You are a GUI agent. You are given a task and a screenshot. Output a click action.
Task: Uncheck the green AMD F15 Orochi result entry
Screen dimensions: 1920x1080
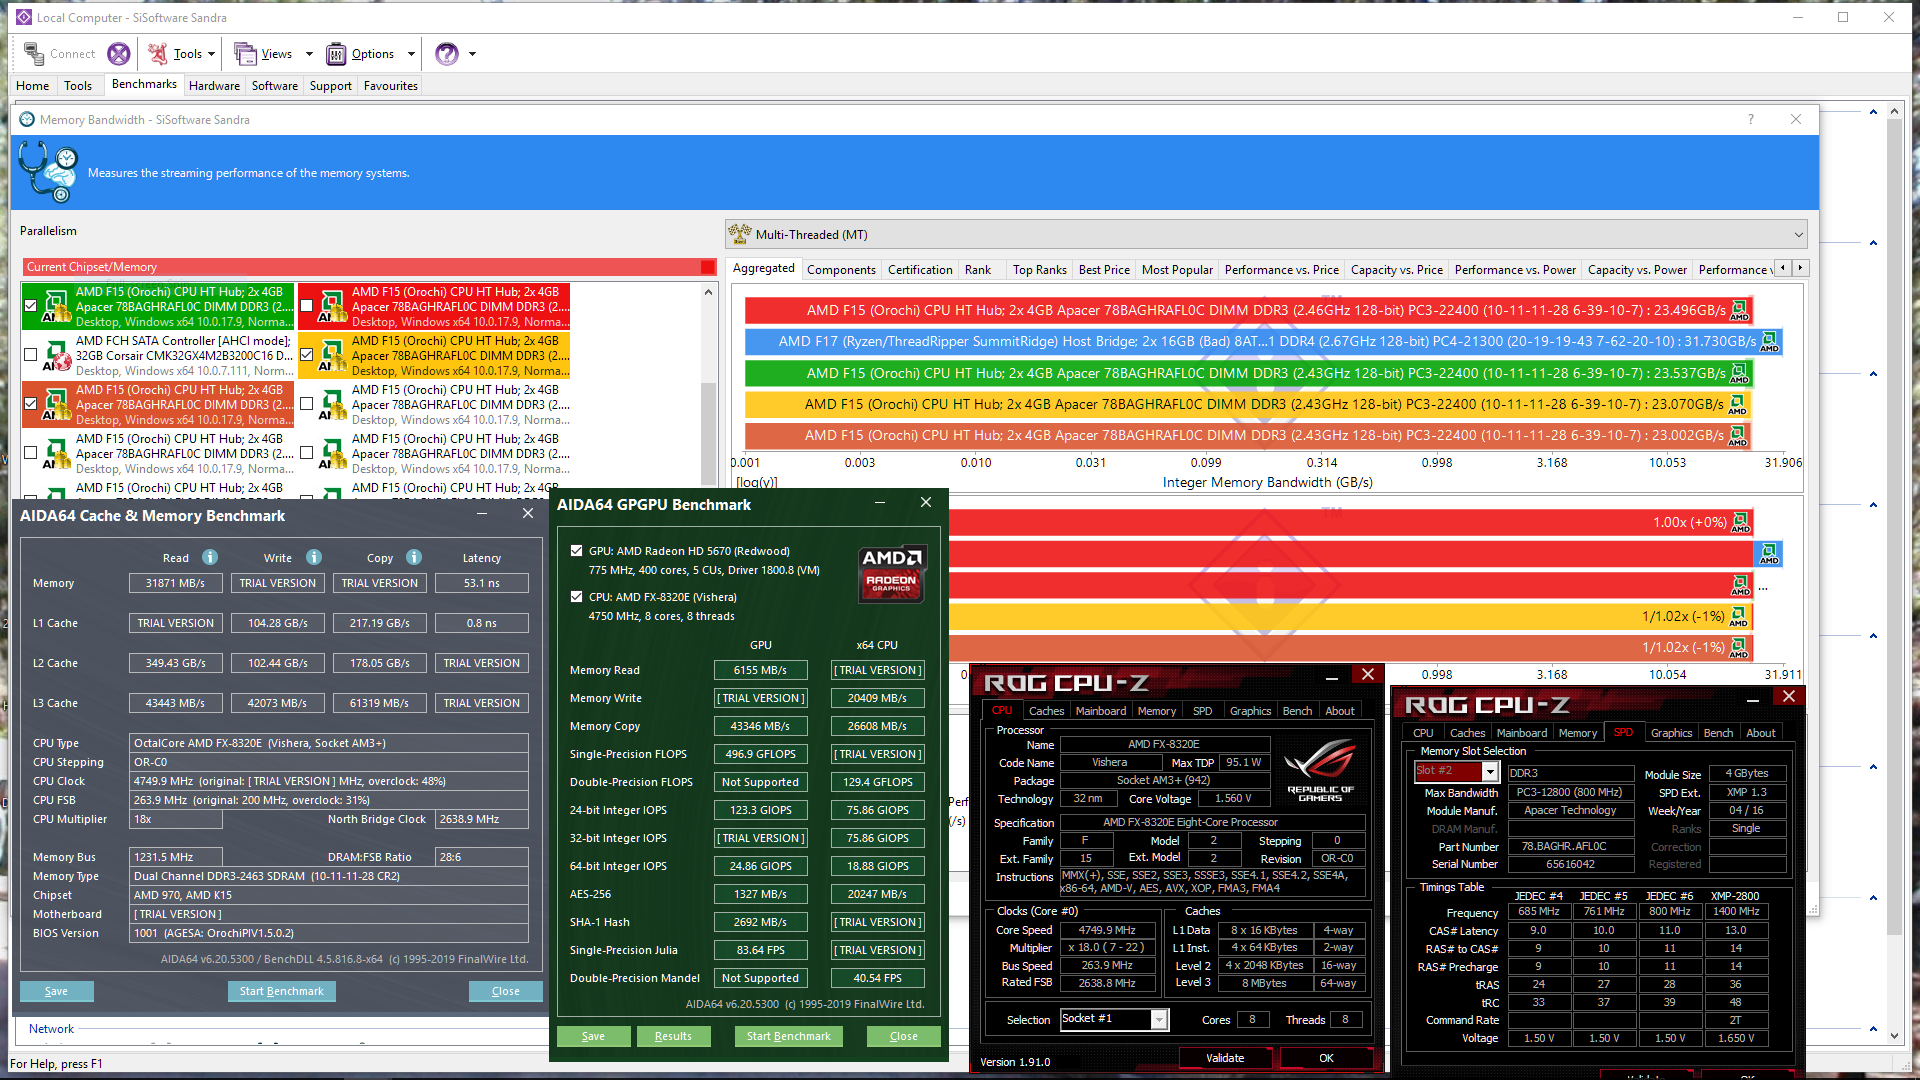(x=31, y=306)
